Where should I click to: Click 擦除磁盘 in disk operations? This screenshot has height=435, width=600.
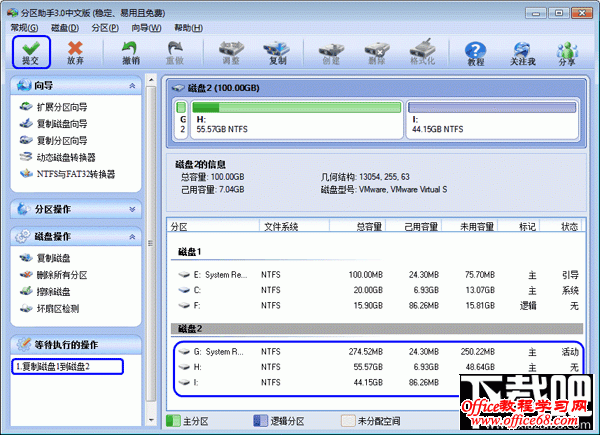(45, 292)
